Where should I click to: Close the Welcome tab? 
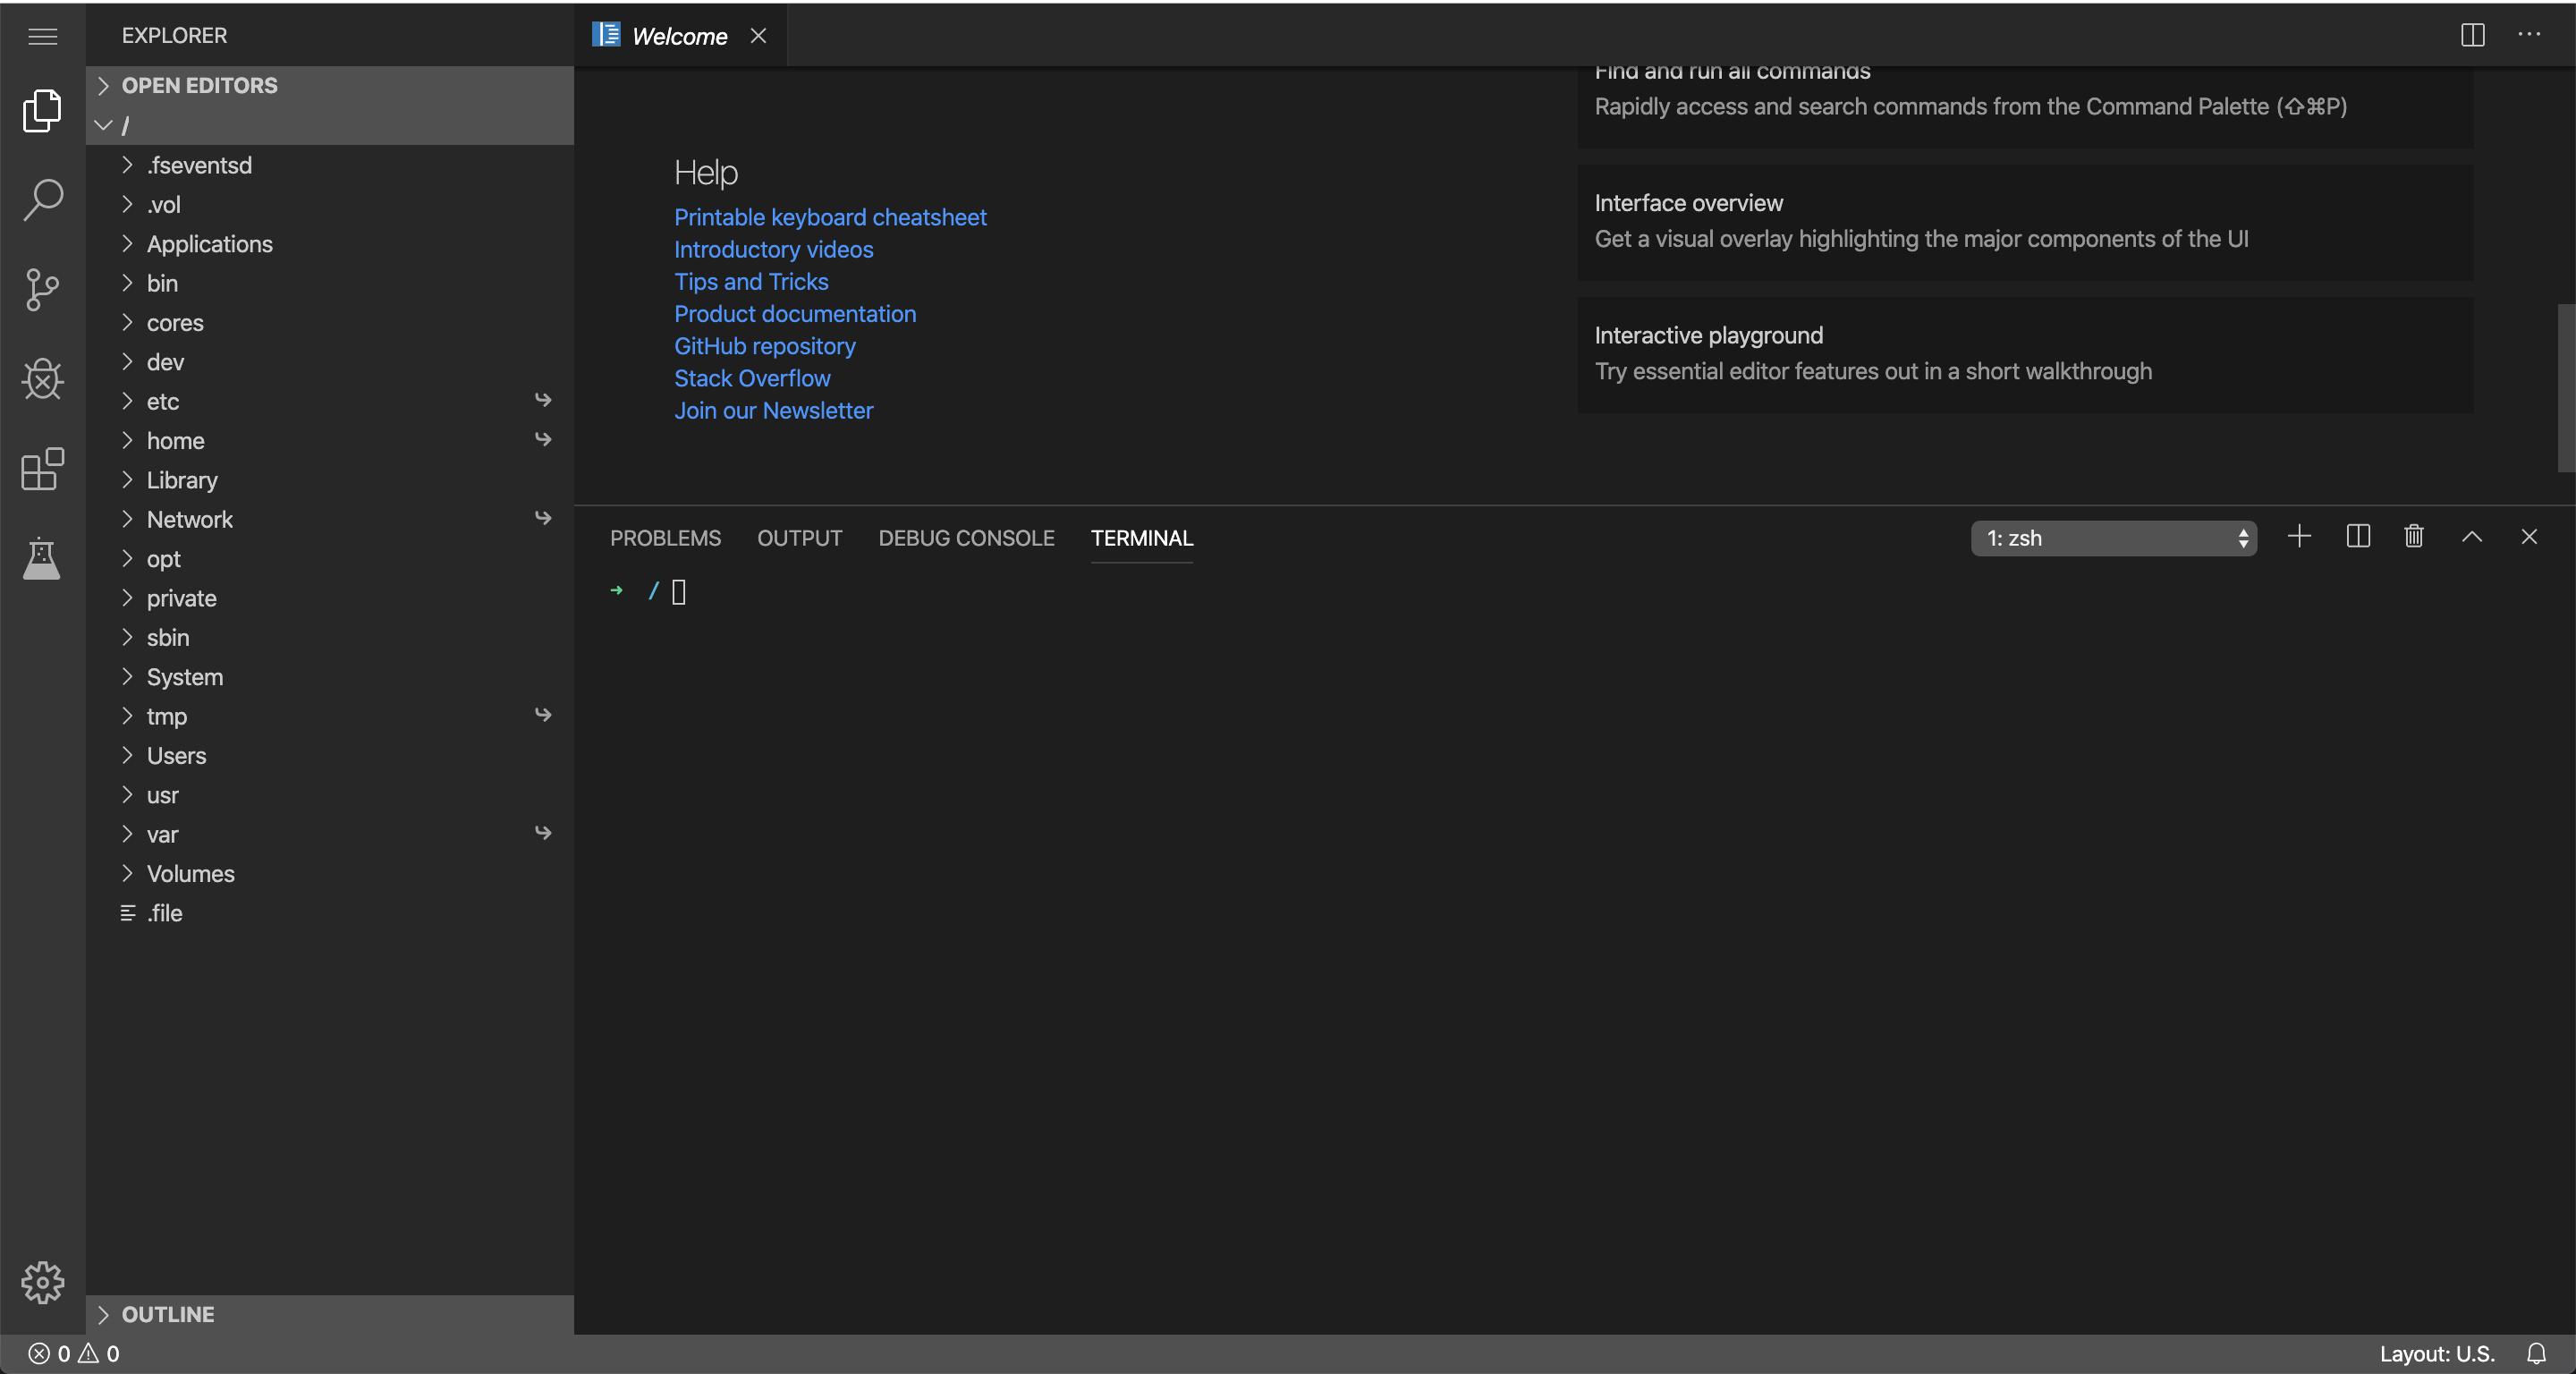pos(758,36)
